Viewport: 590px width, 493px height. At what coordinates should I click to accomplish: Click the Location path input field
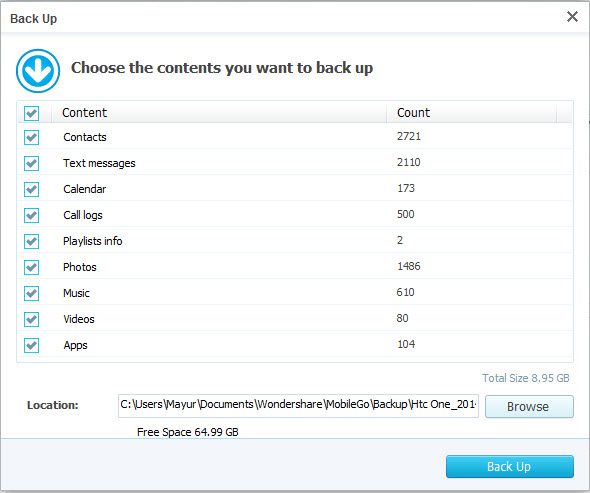tap(298, 406)
